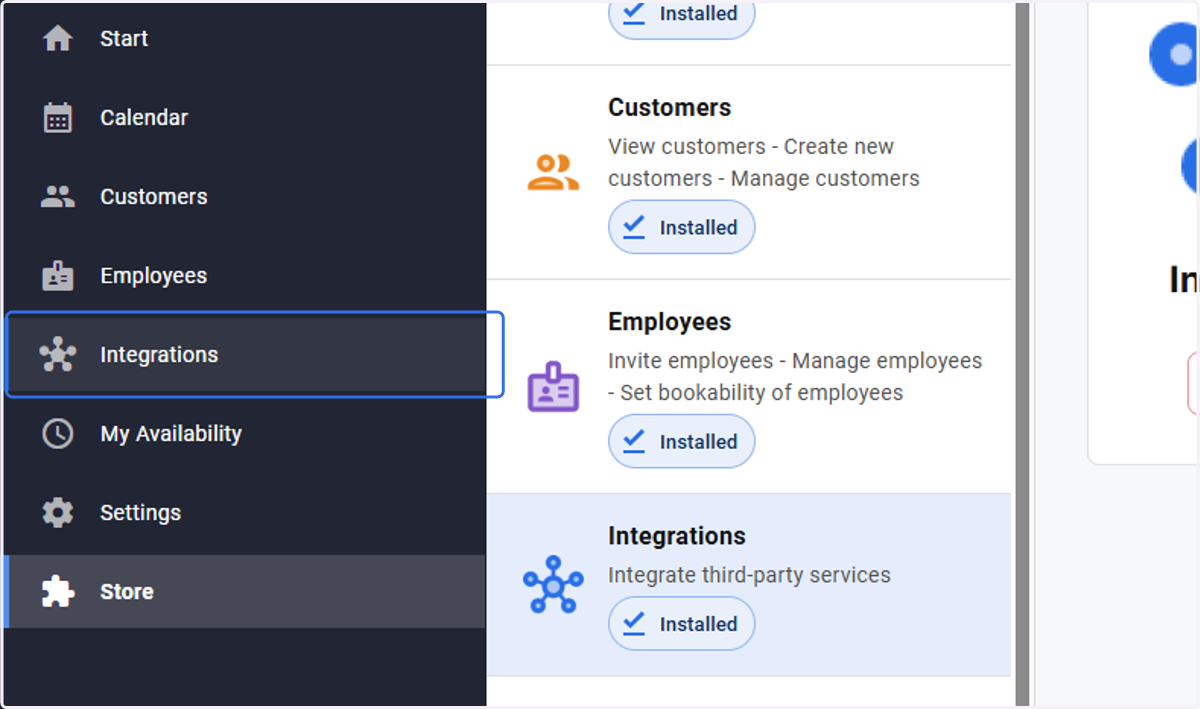Go to Employees in the sidebar
Image resolution: width=1200 pixels, height=709 pixels.
245,276
